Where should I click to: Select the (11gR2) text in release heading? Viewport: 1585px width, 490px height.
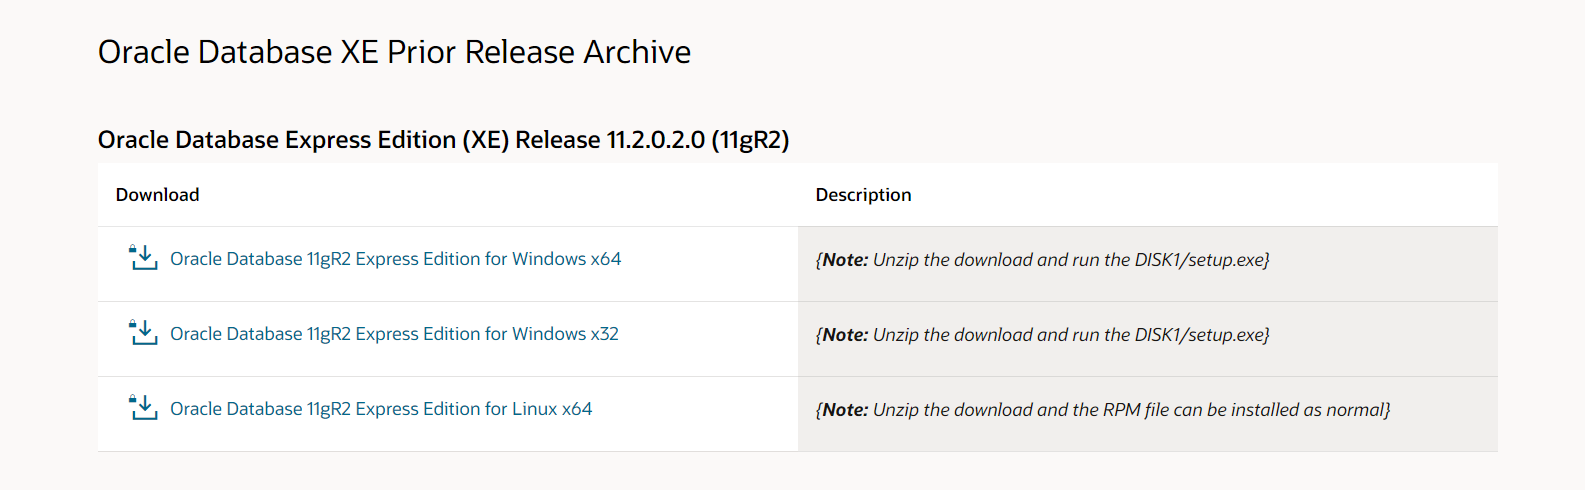click(750, 140)
